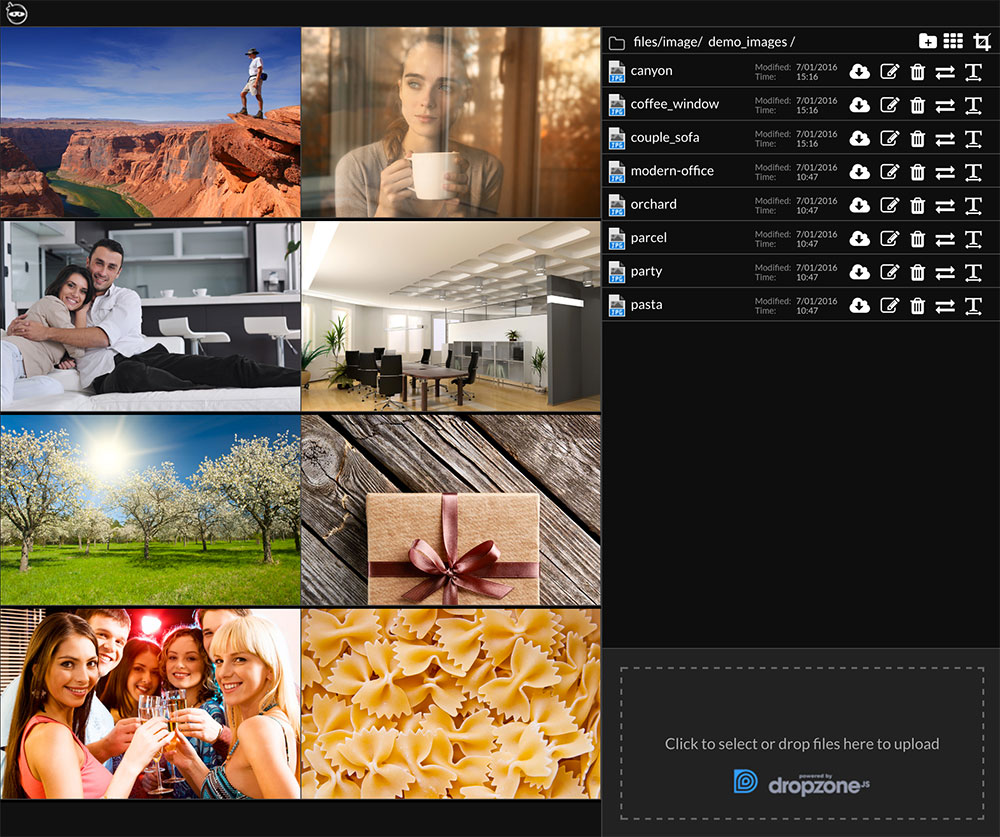
Task: Delete the canyon file
Action: click(917, 71)
